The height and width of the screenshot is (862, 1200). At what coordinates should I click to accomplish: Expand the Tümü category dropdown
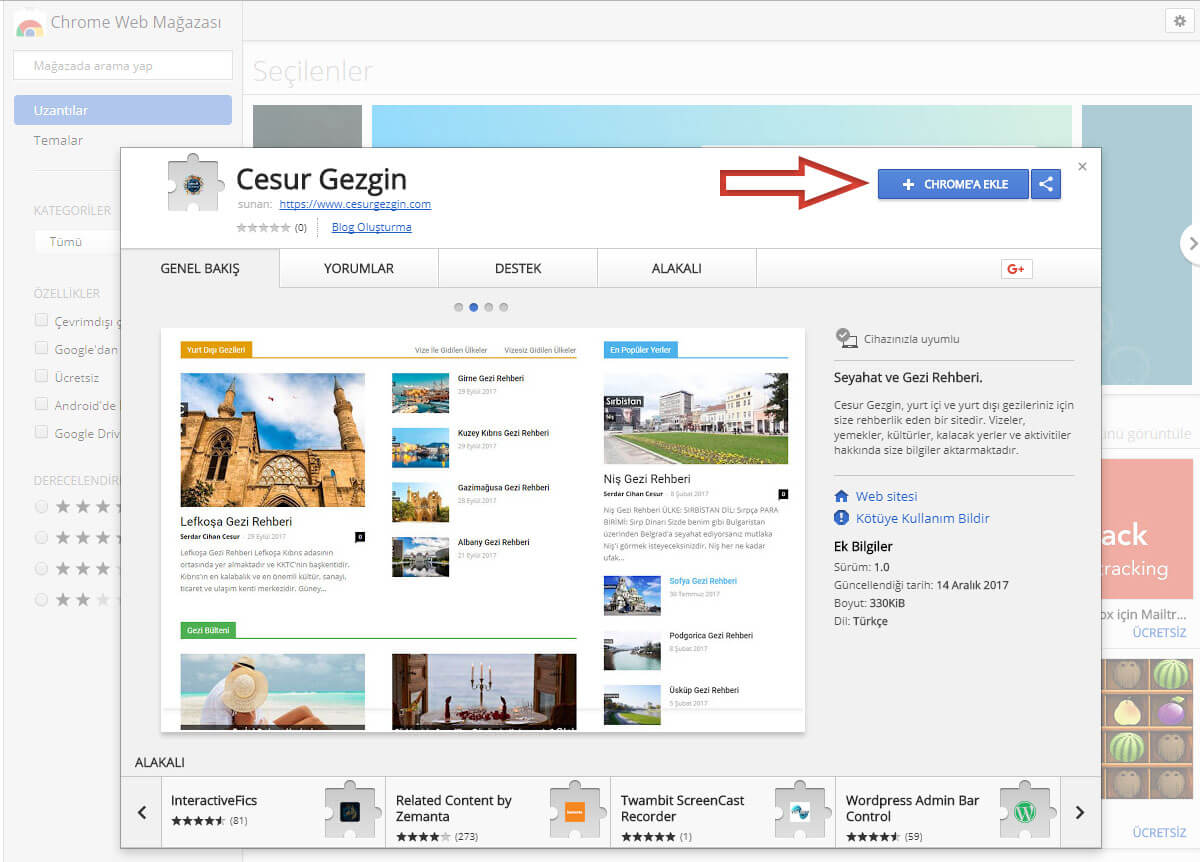pyautogui.click(x=77, y=241)
